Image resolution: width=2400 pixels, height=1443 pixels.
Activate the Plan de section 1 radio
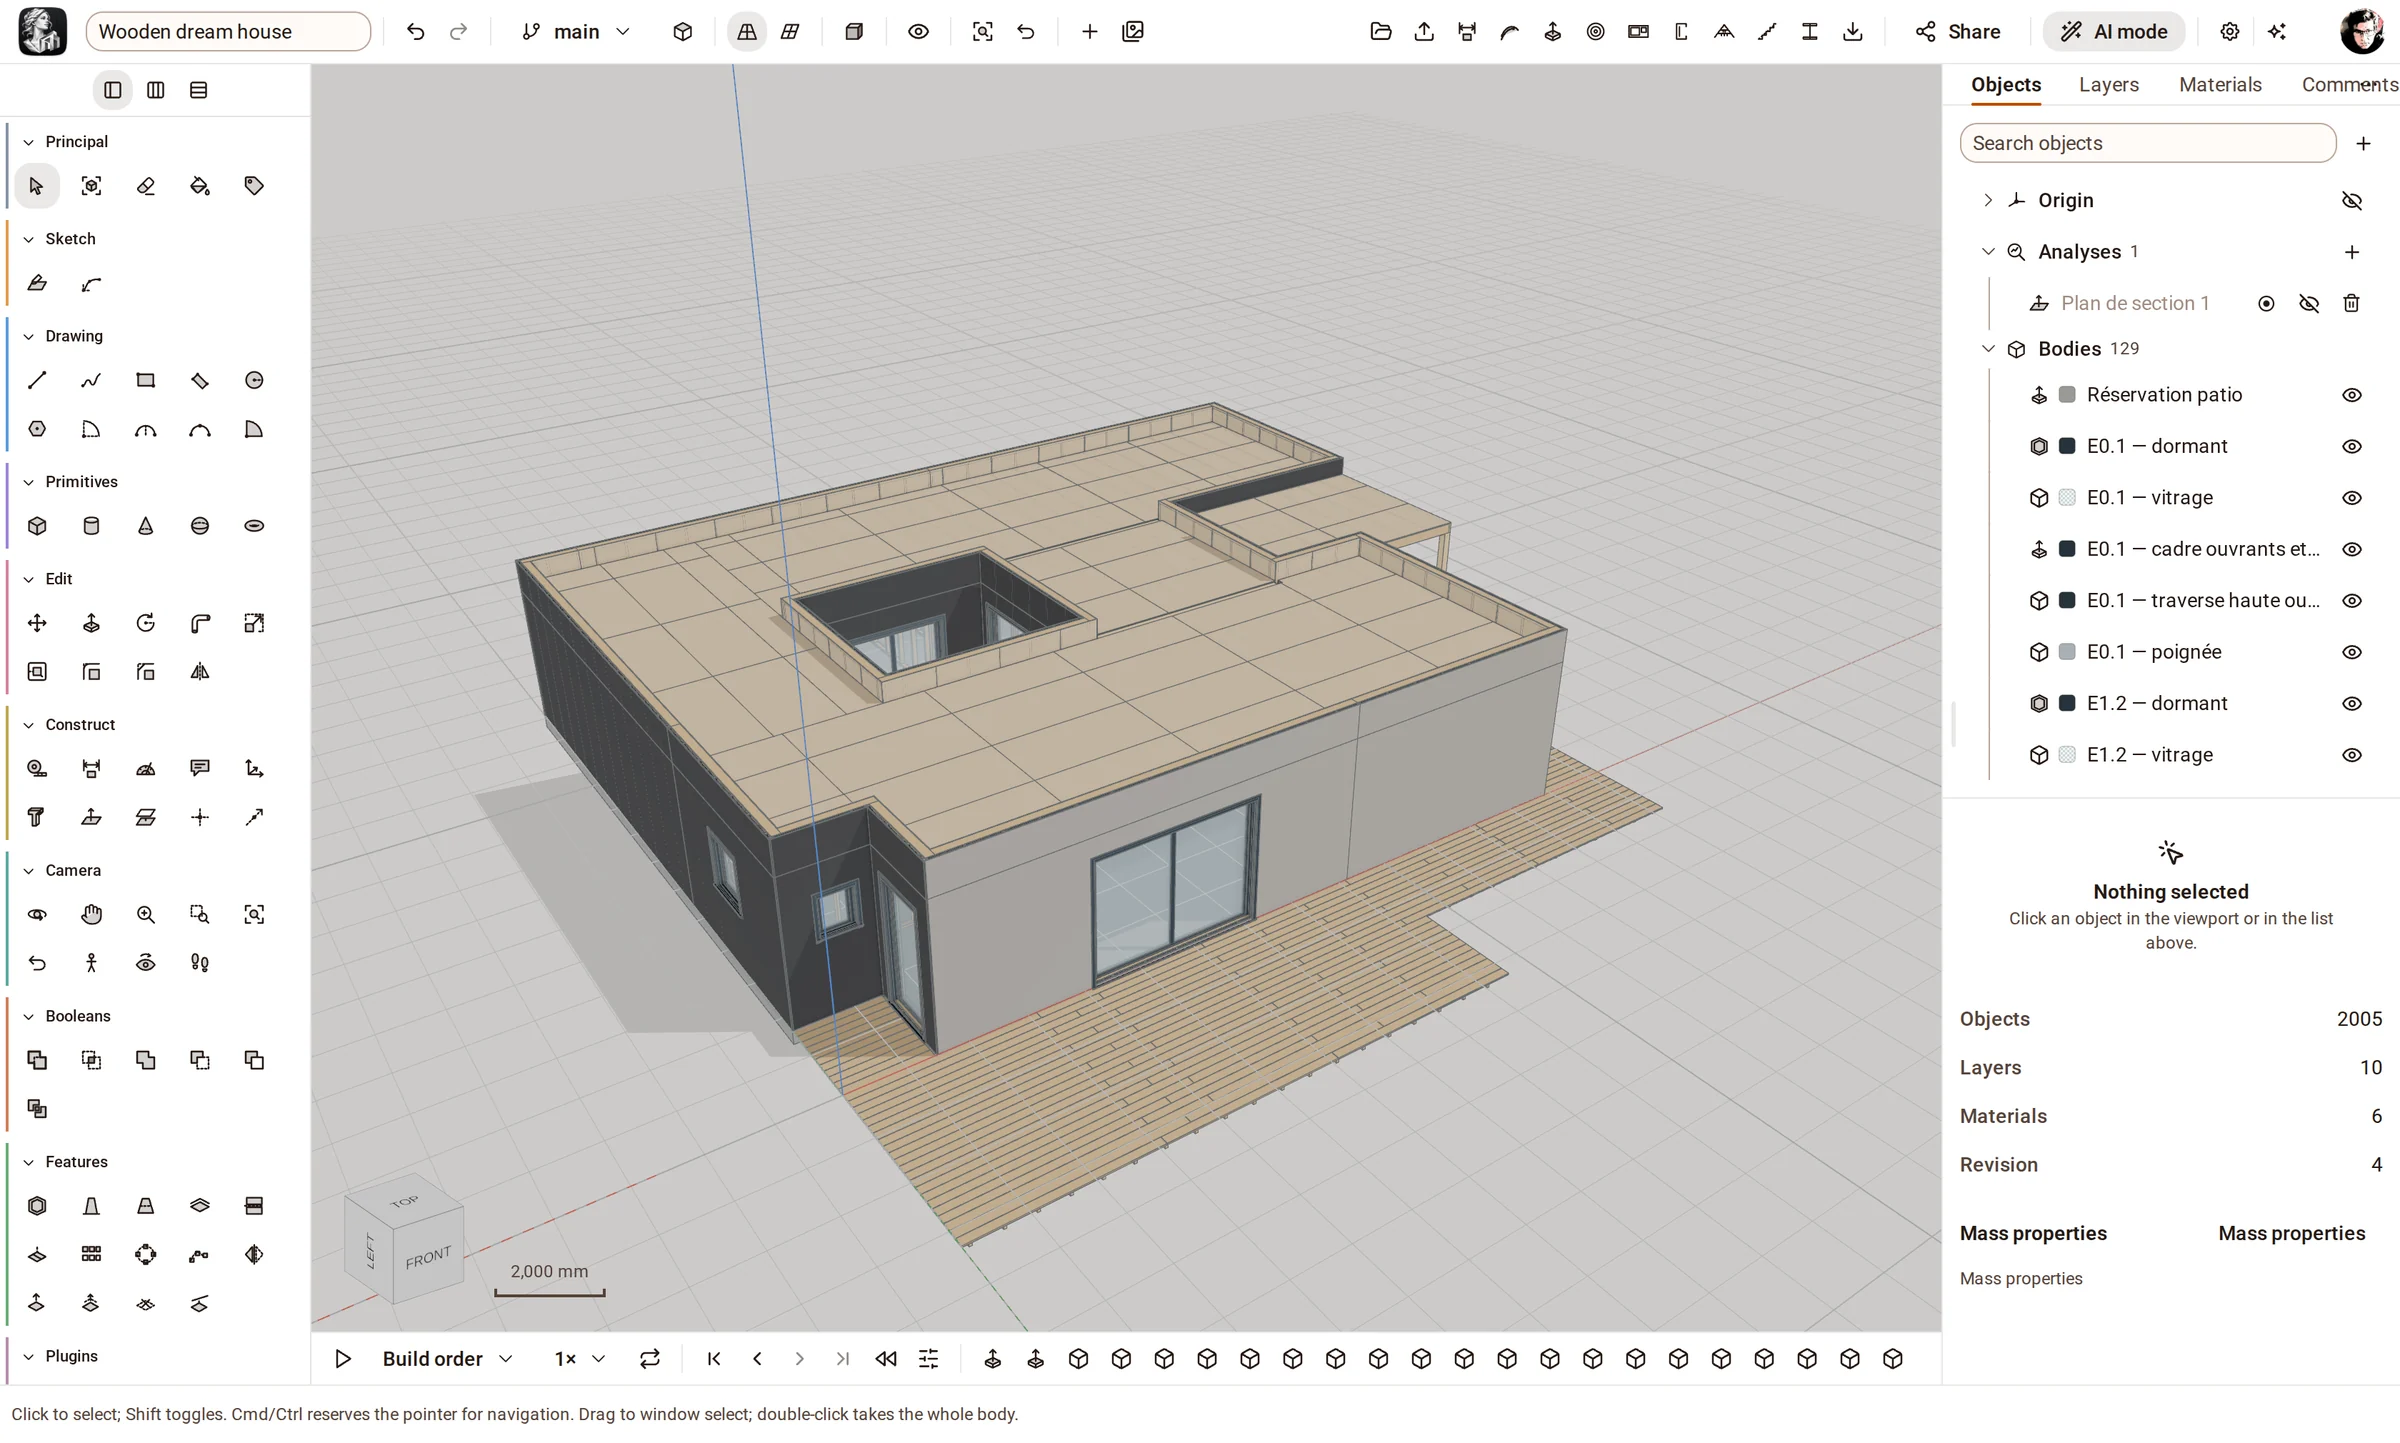coord(2266,303)
